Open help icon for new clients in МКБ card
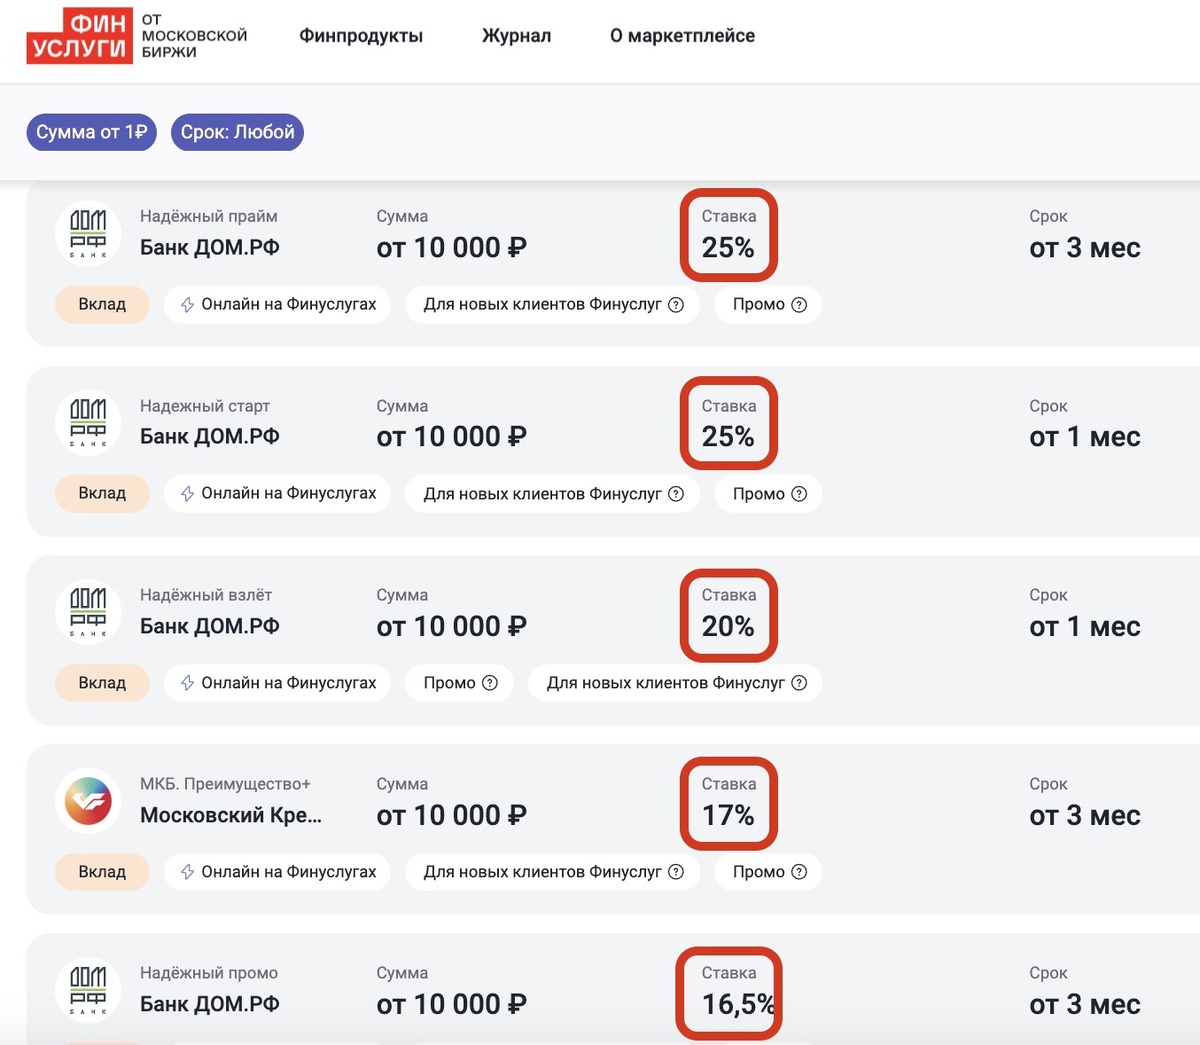 point(676,872)
